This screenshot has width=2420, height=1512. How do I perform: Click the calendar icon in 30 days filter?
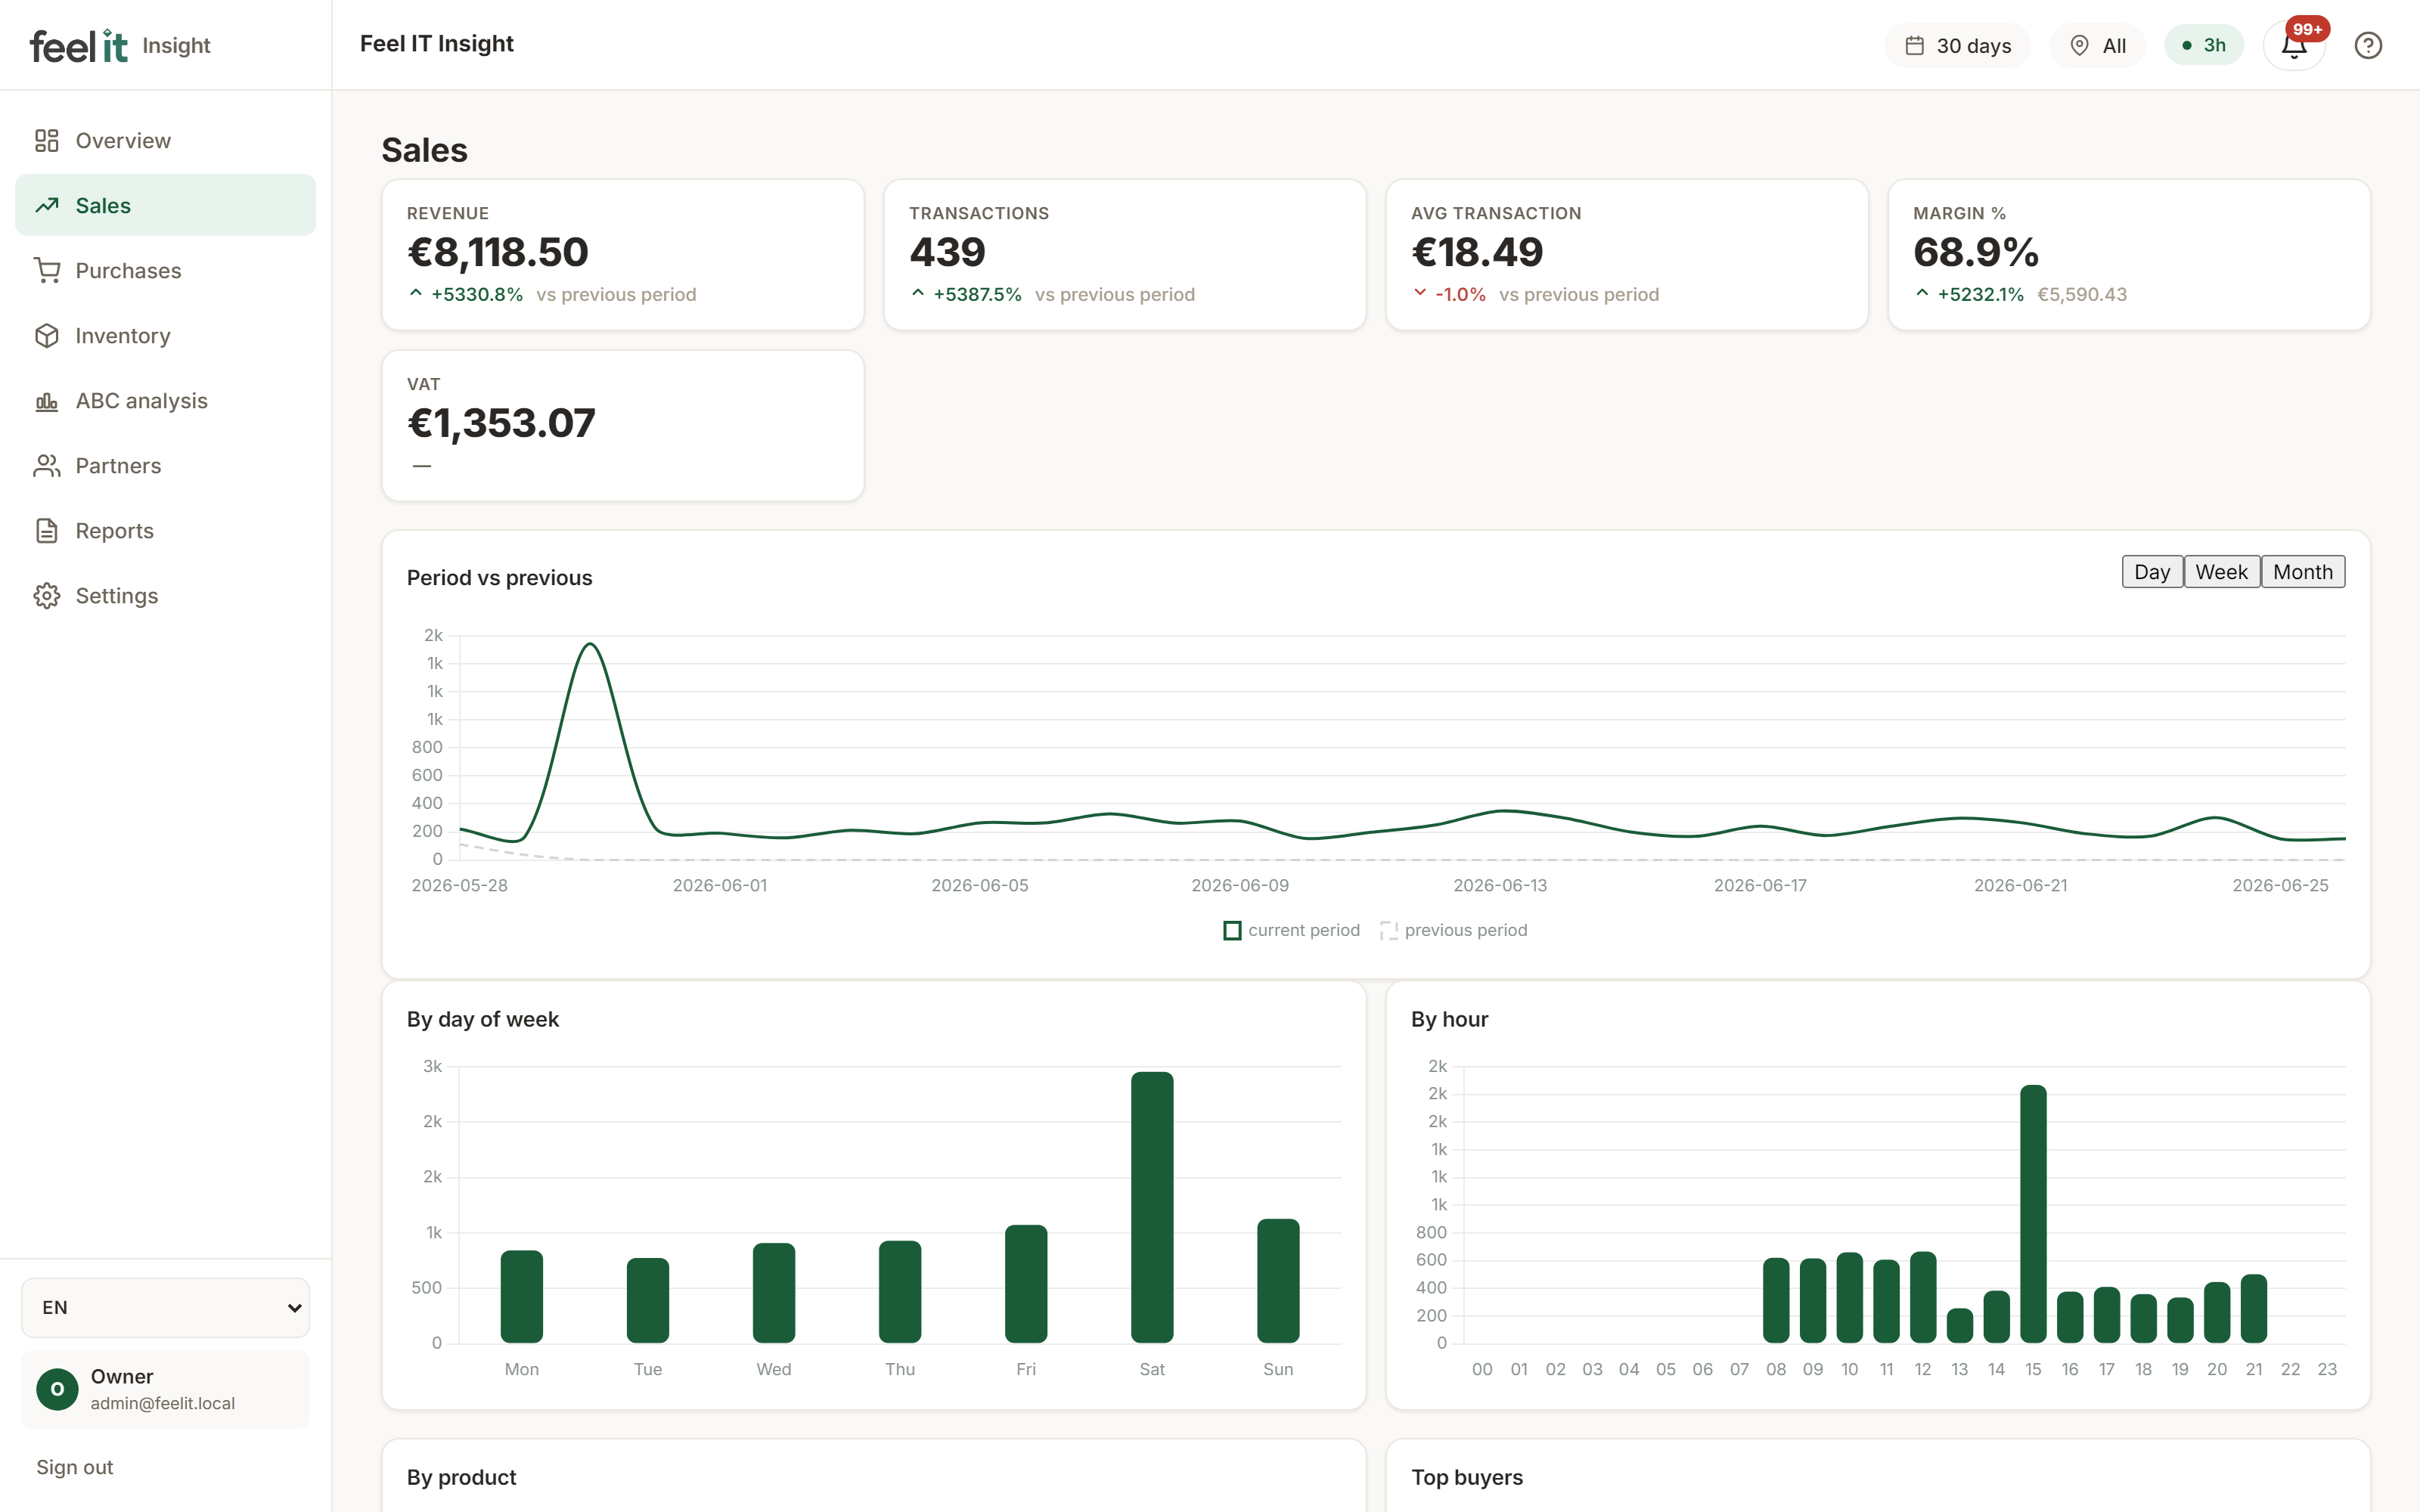pyautogui.click(x=1914, y=45)
